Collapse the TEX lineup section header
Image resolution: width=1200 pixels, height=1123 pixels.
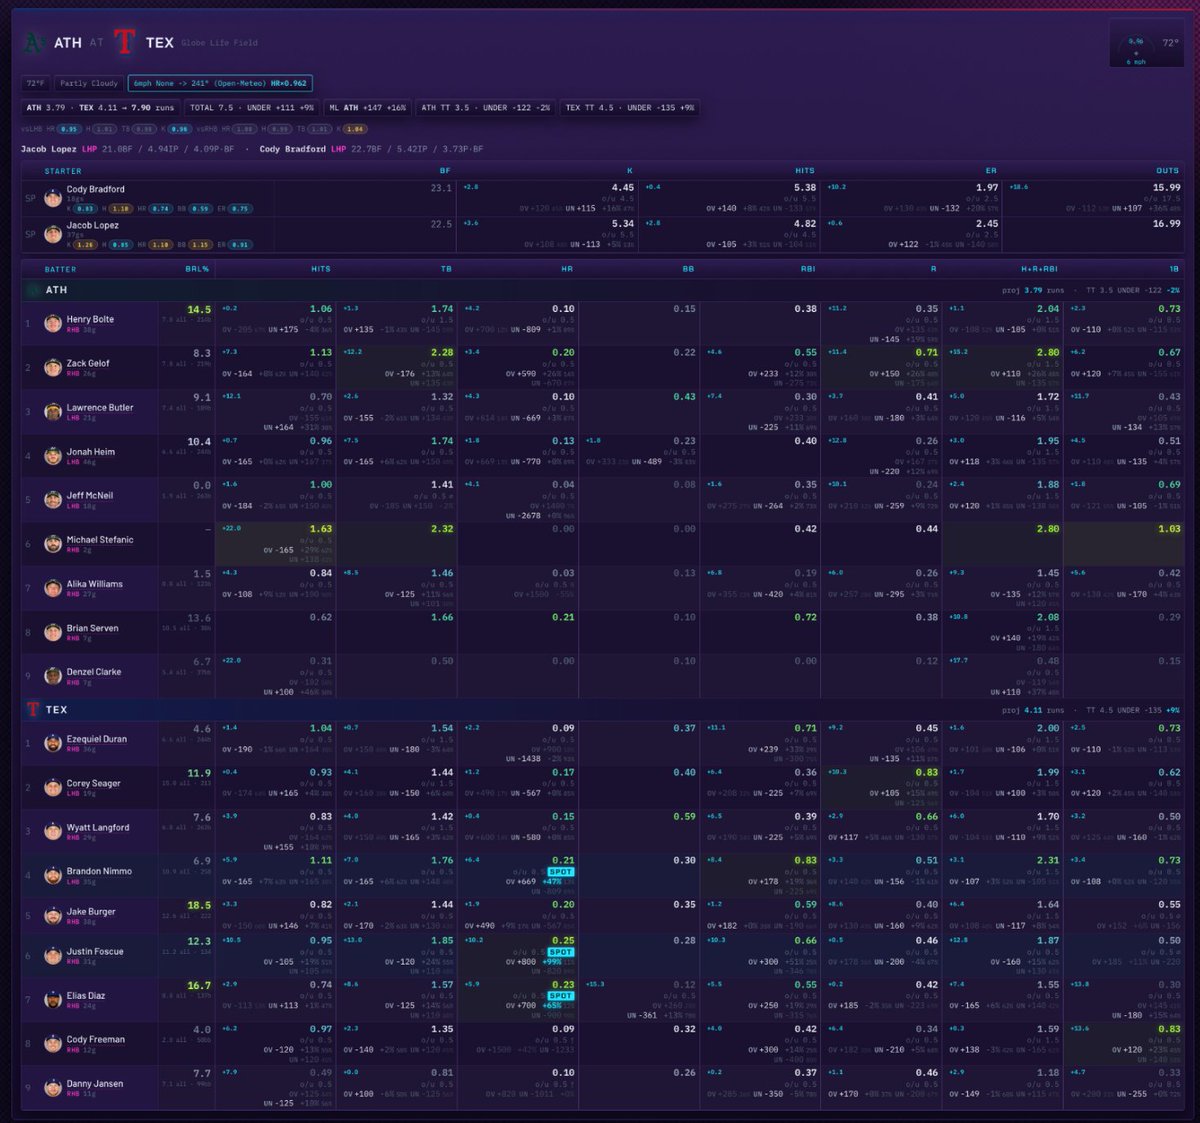pyautogui.click(x=602, y=709)
